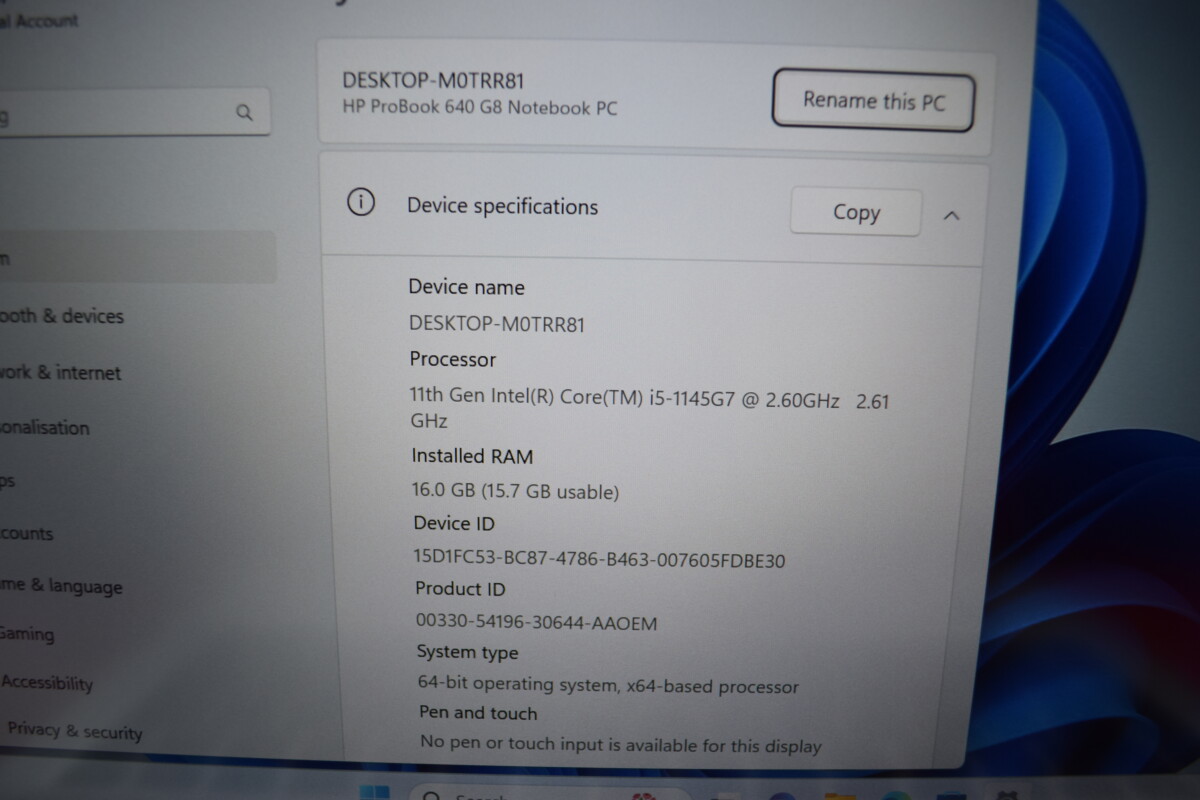Click the HP ProBook 640 G8 Notebook PC text
The width and height of the screenshot is (1200, 800).
(x=480, y=107)
